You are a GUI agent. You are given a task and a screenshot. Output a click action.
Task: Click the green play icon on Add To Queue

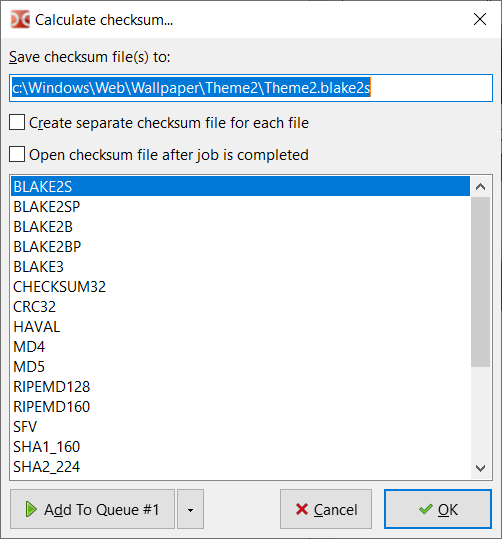(x=31, y=509)
